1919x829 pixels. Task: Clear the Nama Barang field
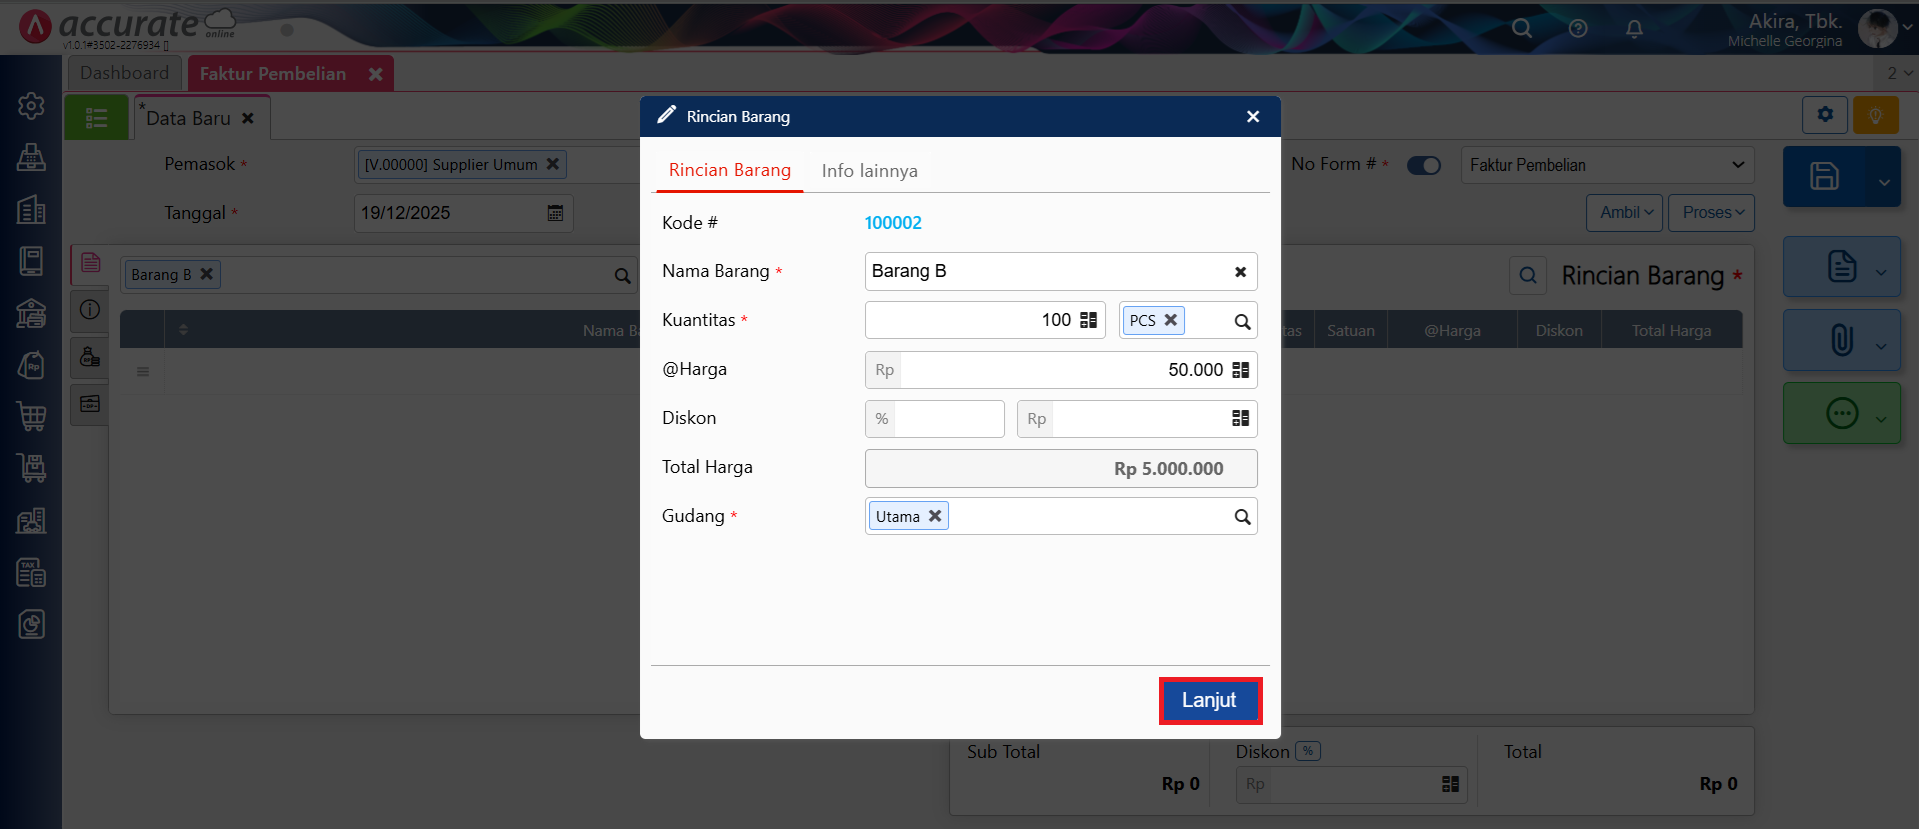click(1240, 272)
